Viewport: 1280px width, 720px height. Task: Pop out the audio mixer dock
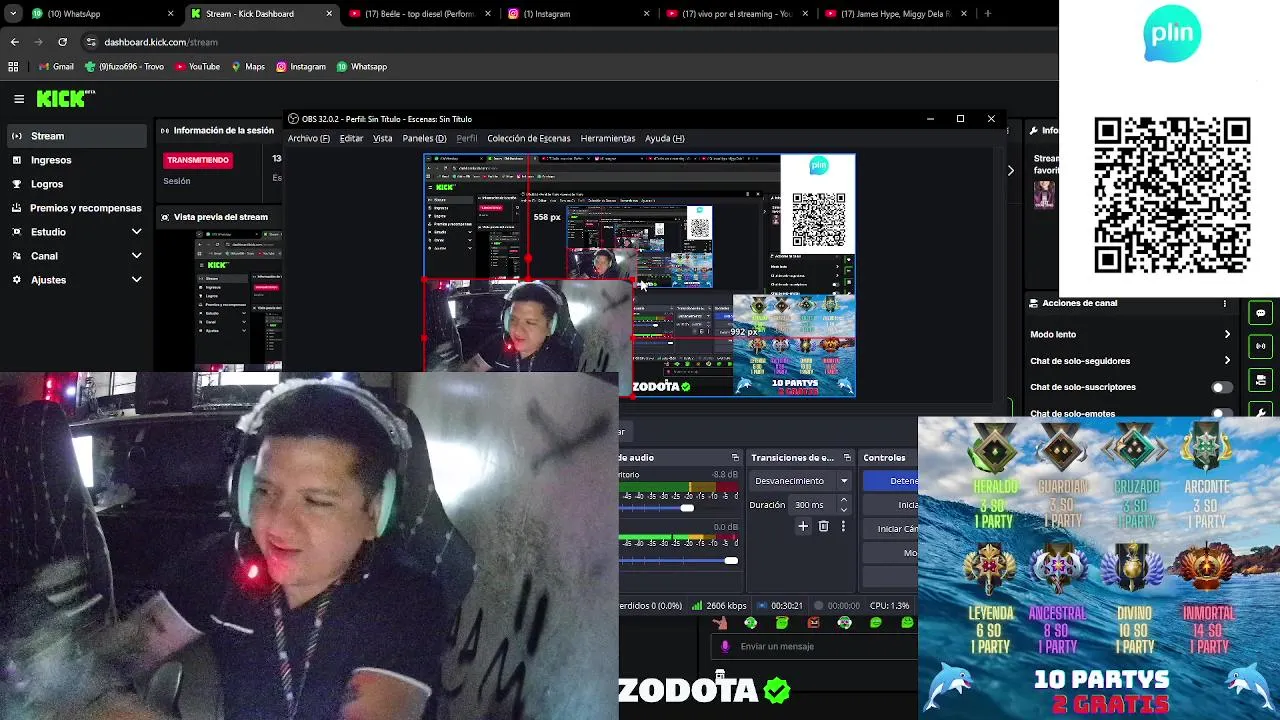pos(737,458)
